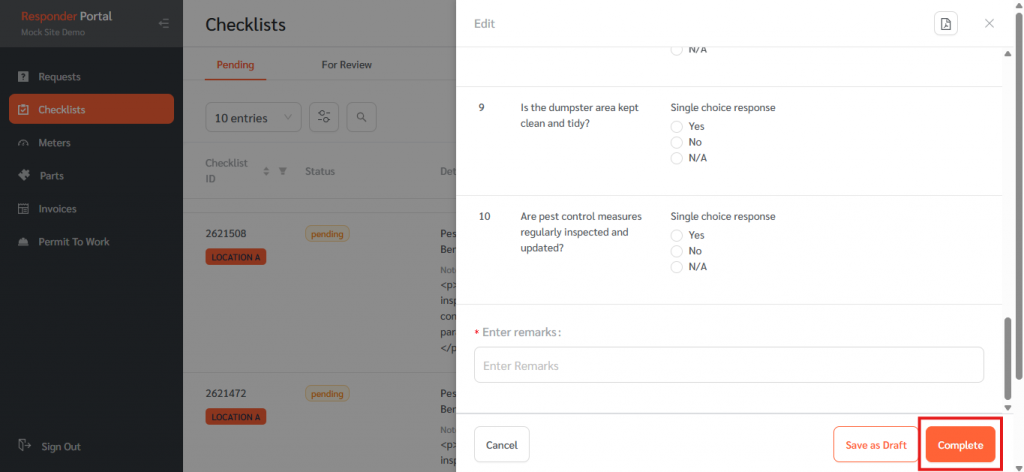This screenshot has height=472, width=1024.
Task: Open the filter settings icon beside entries dropdown
Action: [x=324, y=118]
